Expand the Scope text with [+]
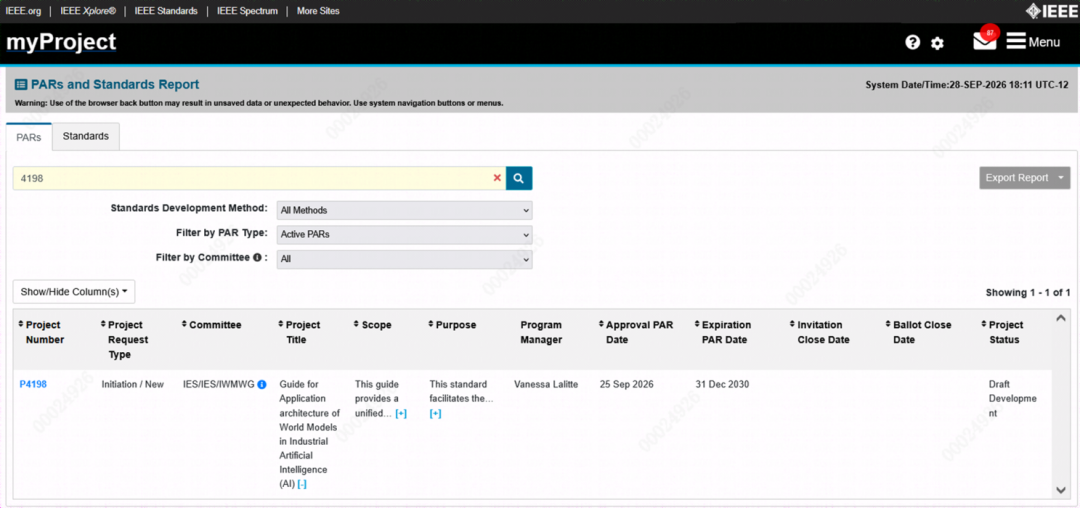The height and width of the screenshot is (508, 1080). pyautogui.click(x=401, y=414)
